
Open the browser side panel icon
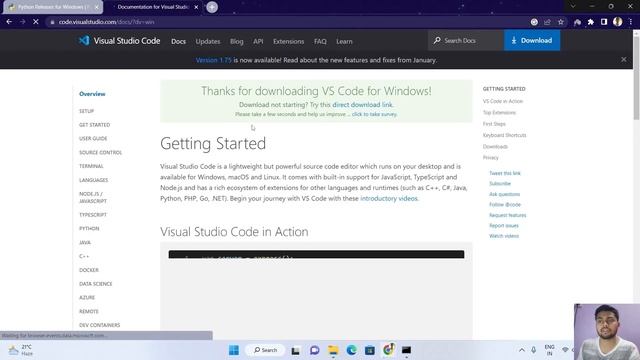604,22
